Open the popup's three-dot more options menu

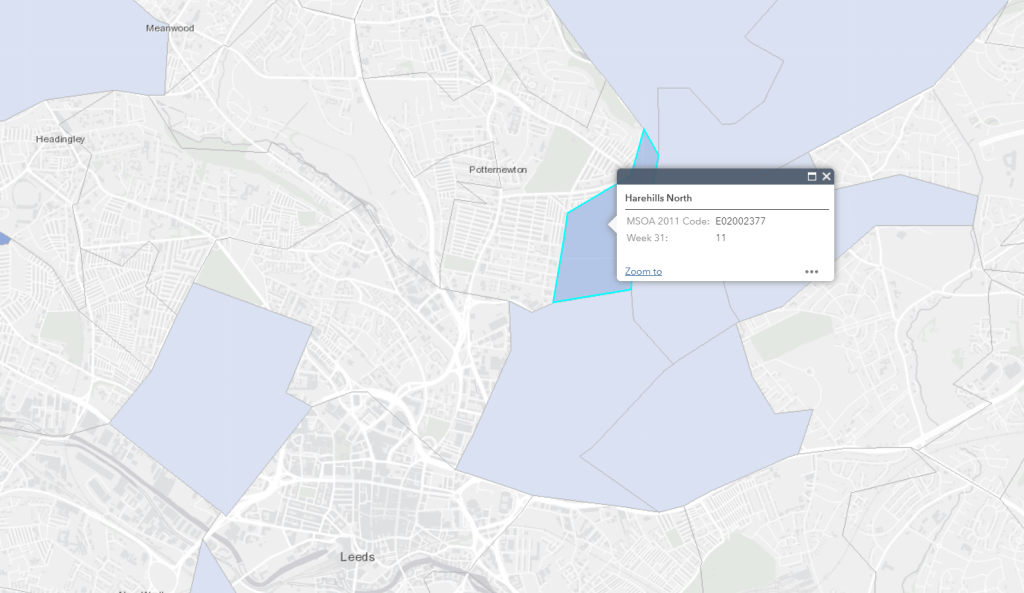(811, 271)
